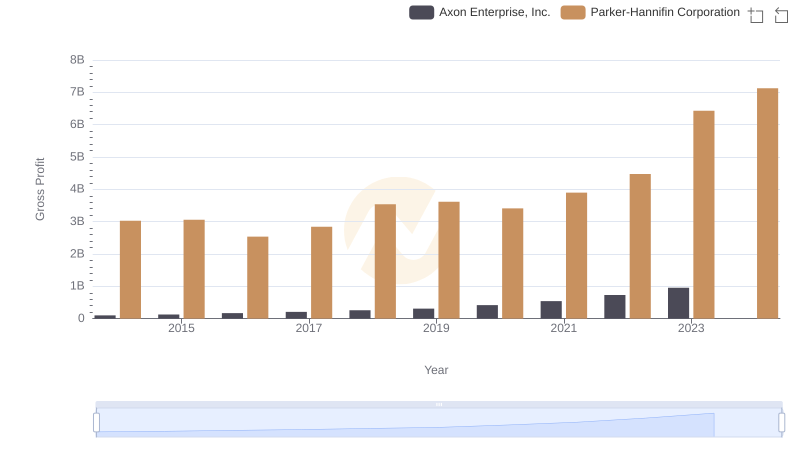800x461 pixels.
Task: Click the 2019 x-axis label
Action: click(x=436, y=328)
